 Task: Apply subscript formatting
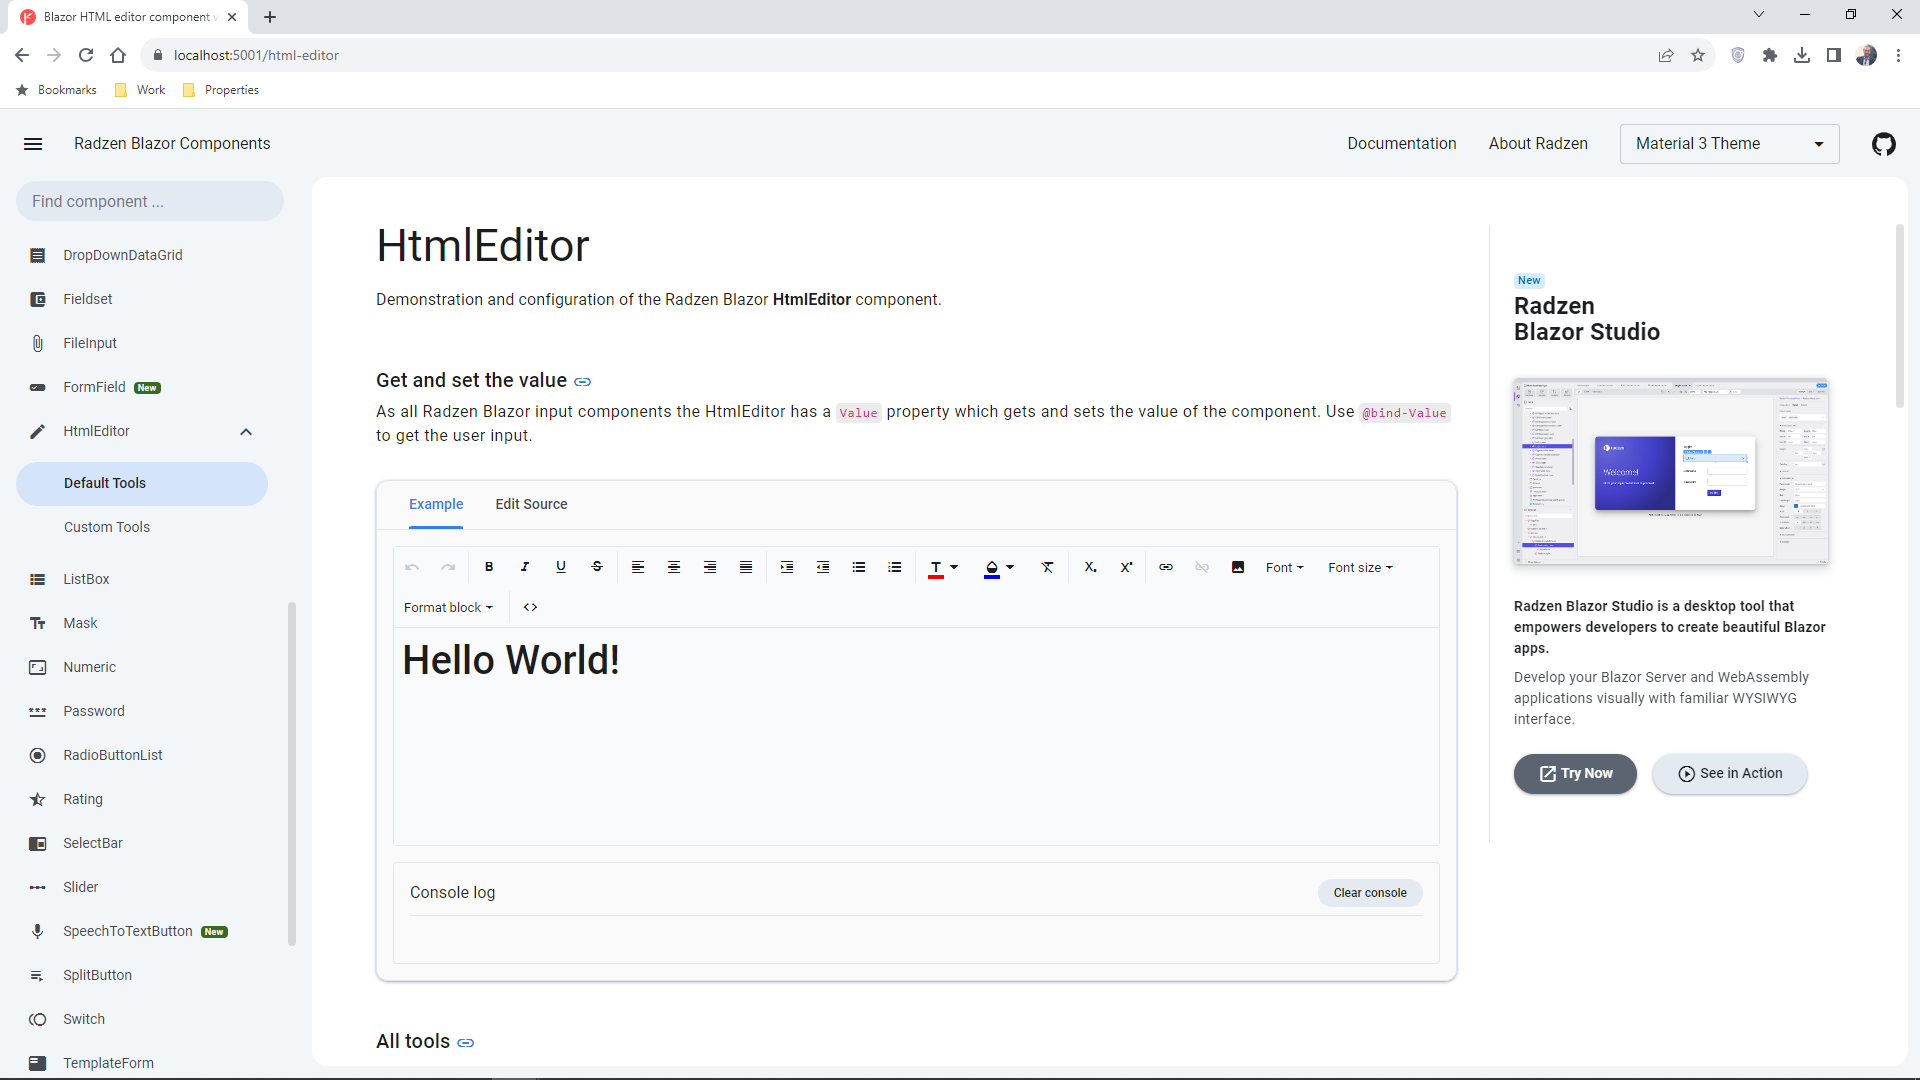[1089, 567]
